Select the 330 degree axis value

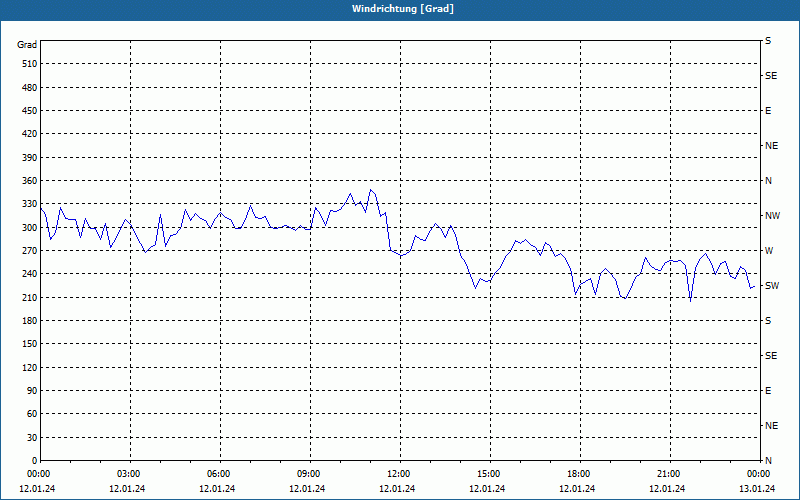30,204
